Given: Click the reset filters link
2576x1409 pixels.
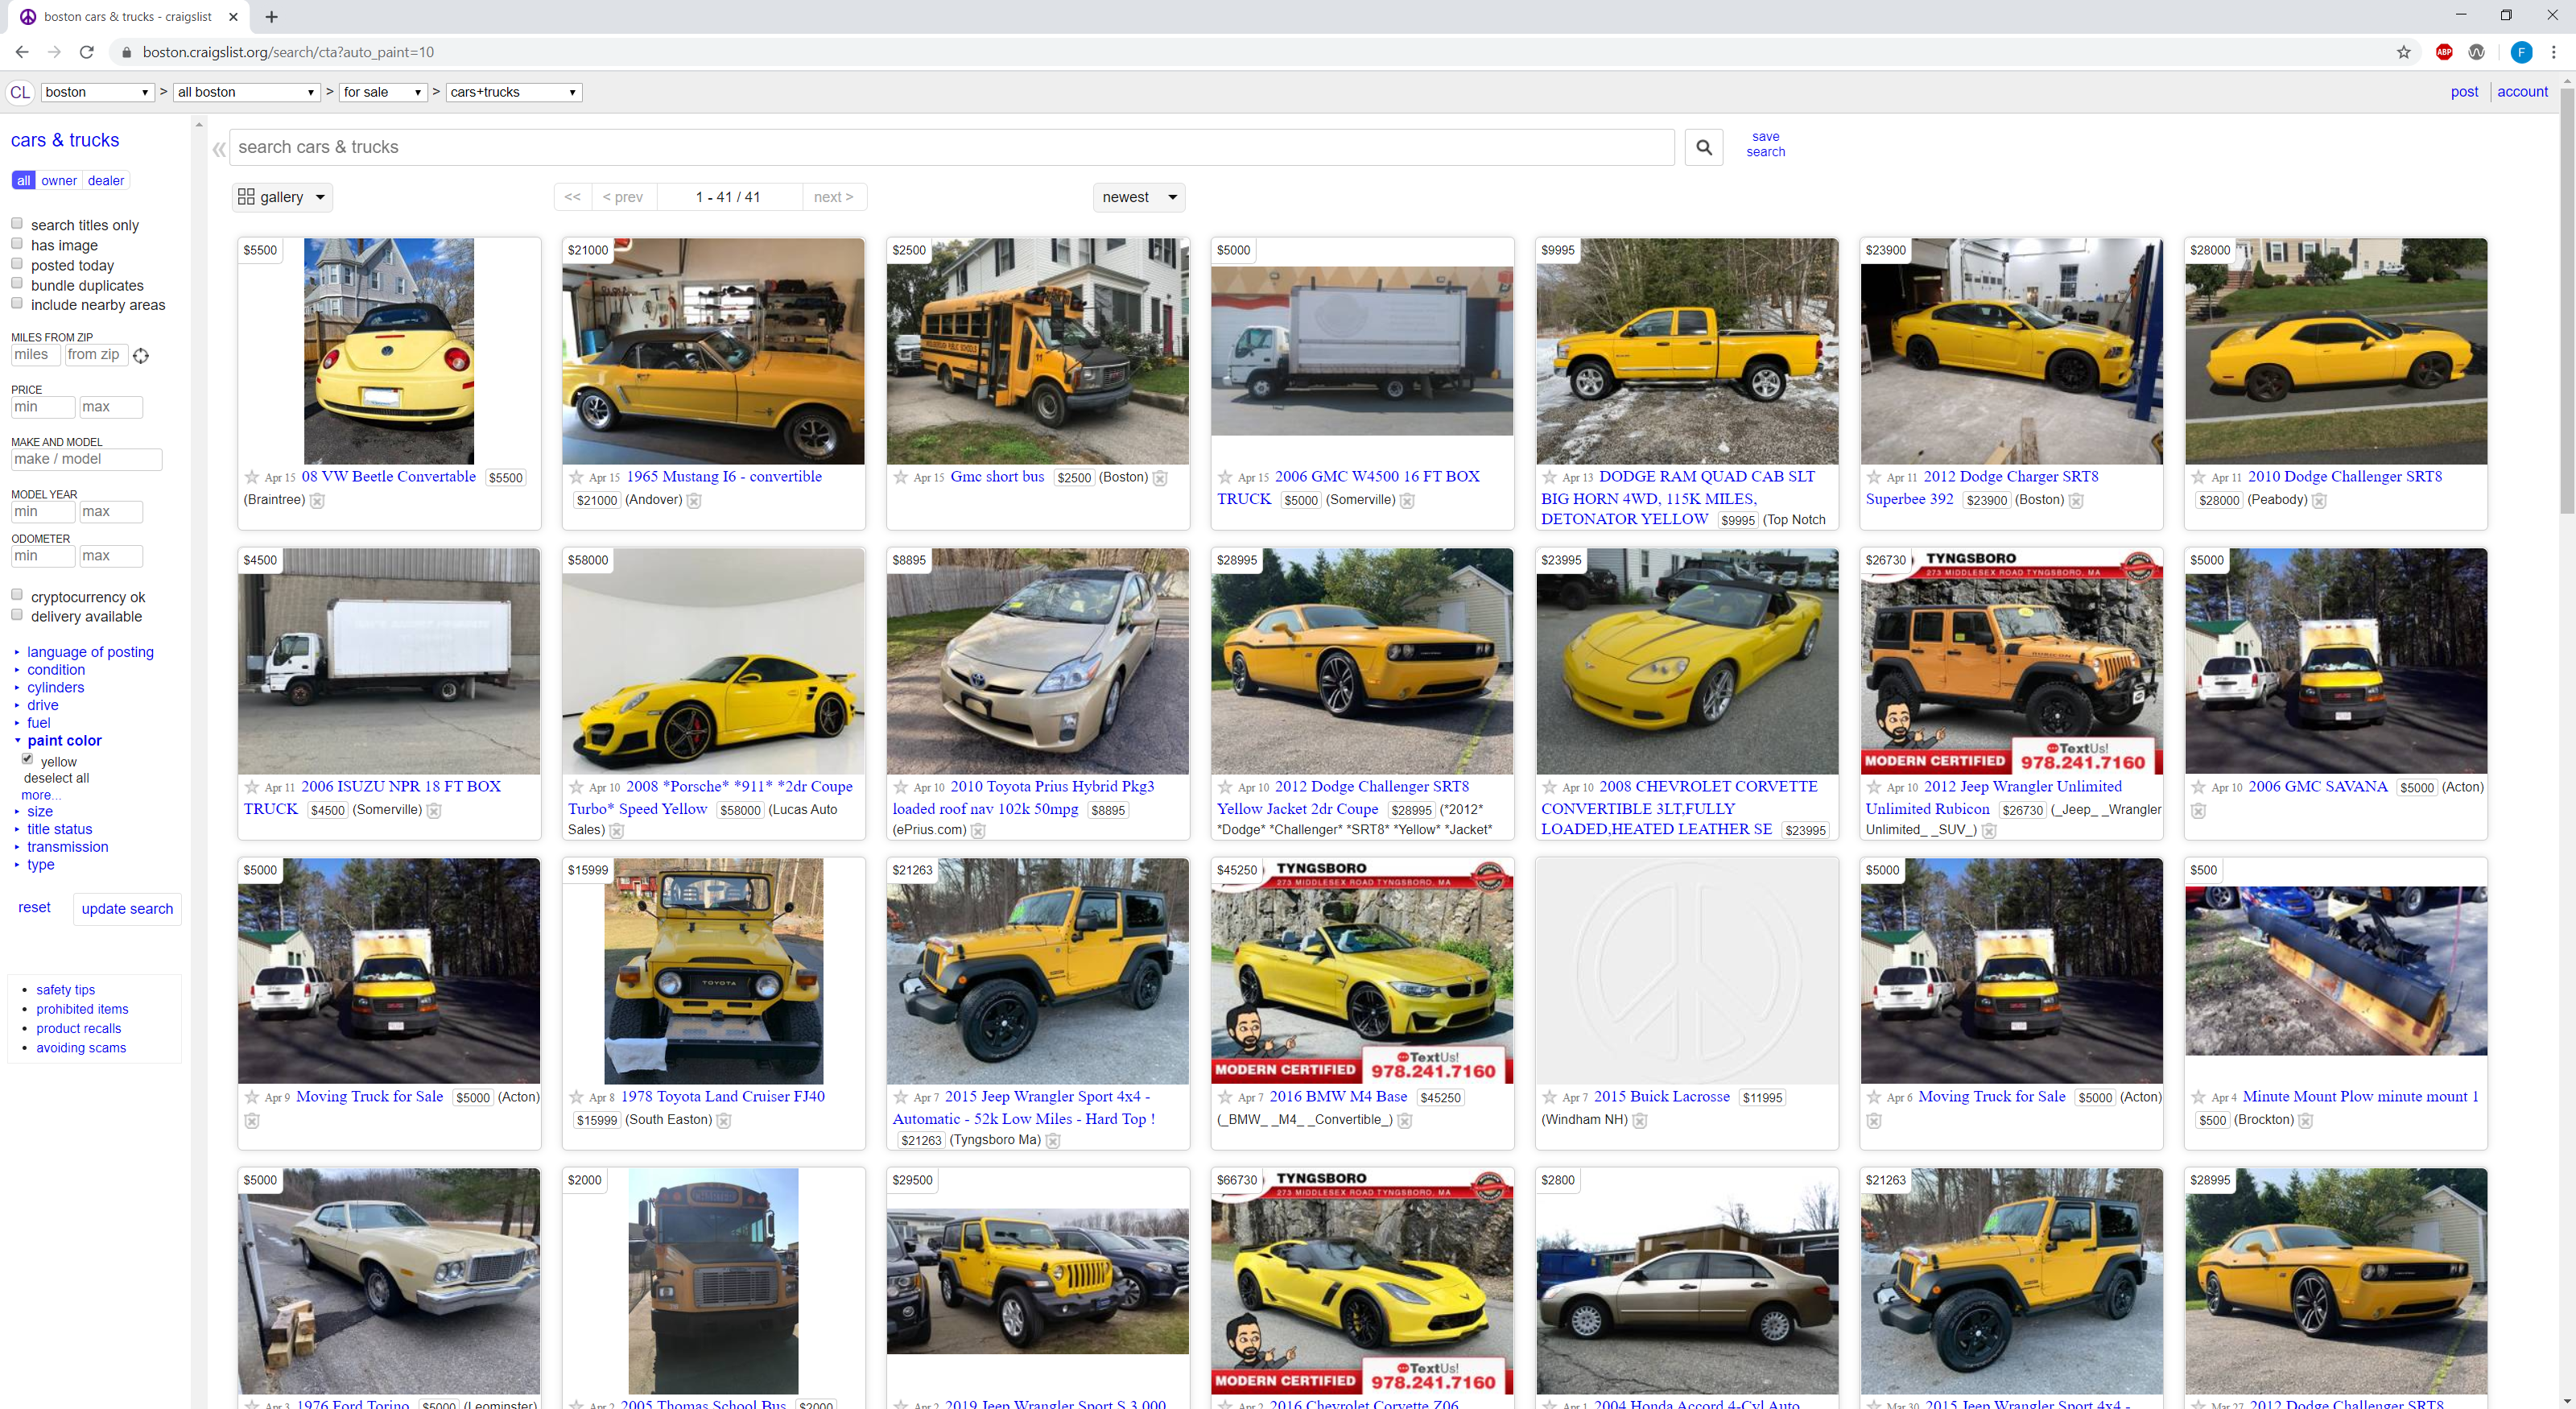Looking at the screenshot, I should [x=34, y=907].
